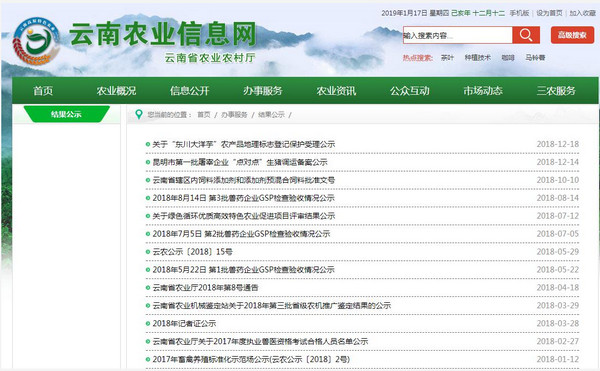Click the date 2018-07-05
600x371 pixels.
pos(558,234)
